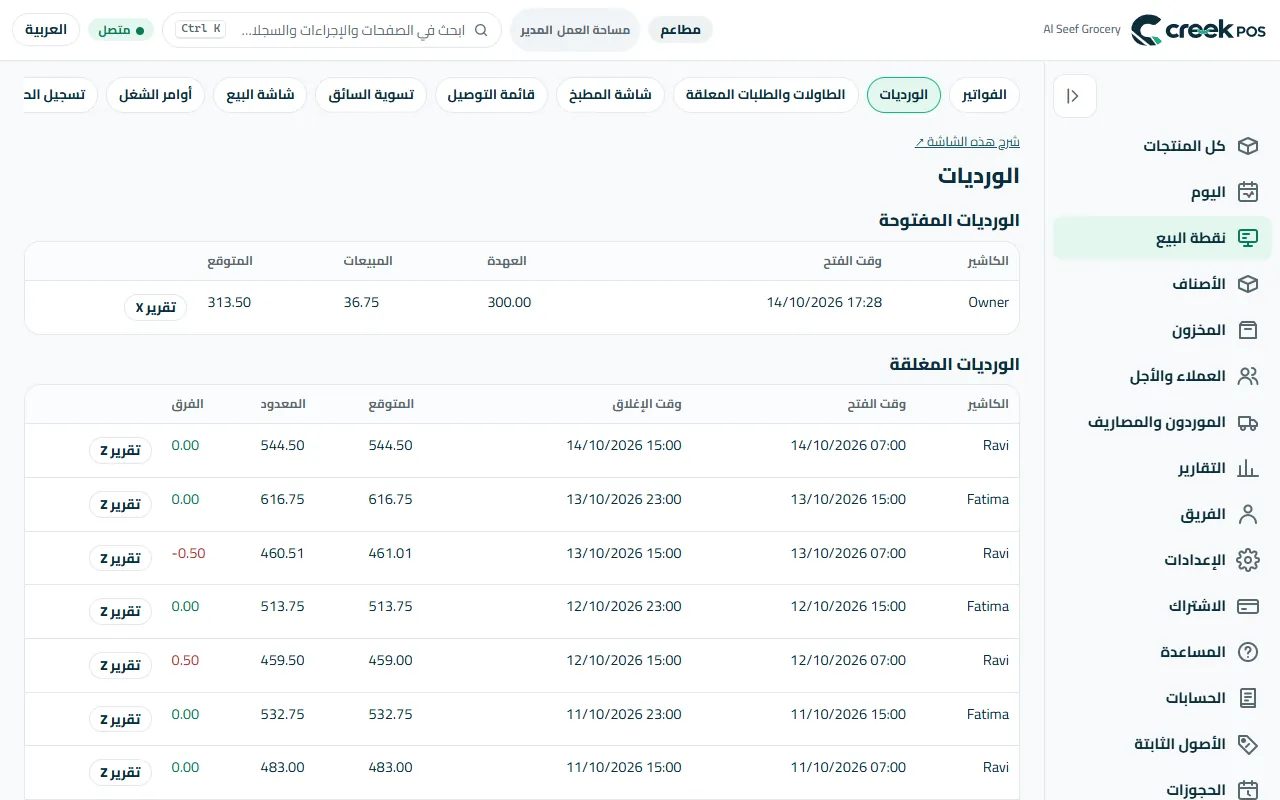
Task: Click the help question mark icon
Action: click(x=1247, y=652)
